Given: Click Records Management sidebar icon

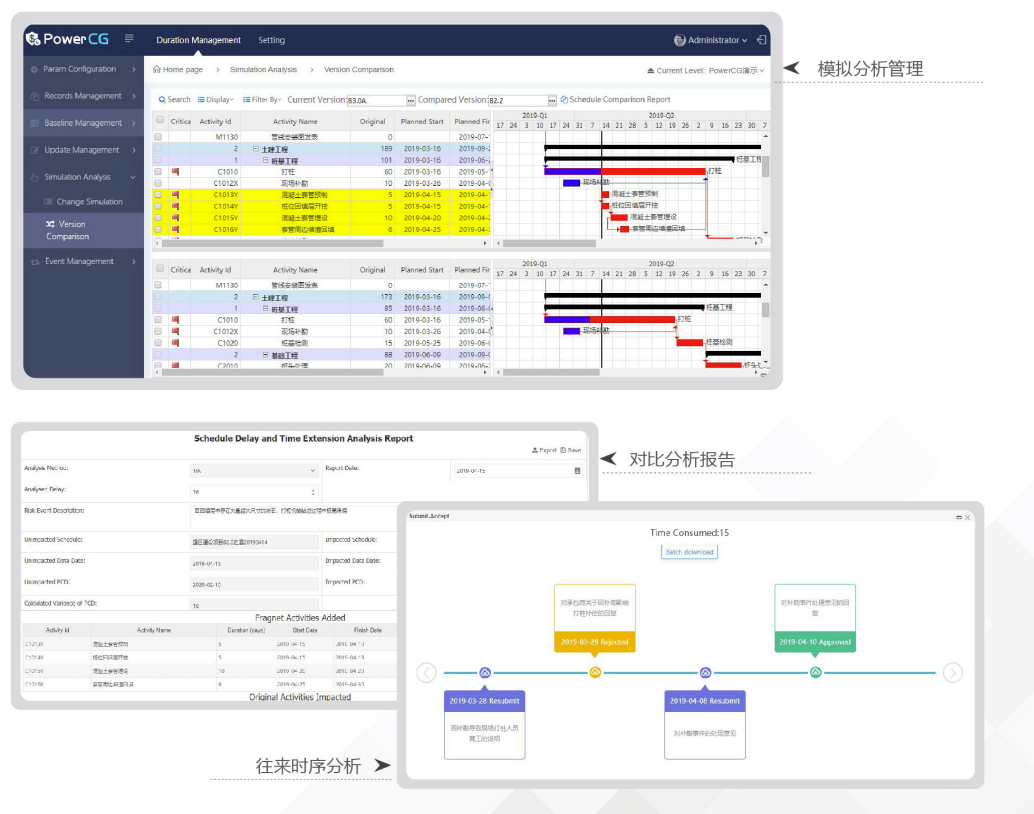Looking at the screenshot, I should tap(35, 96).
